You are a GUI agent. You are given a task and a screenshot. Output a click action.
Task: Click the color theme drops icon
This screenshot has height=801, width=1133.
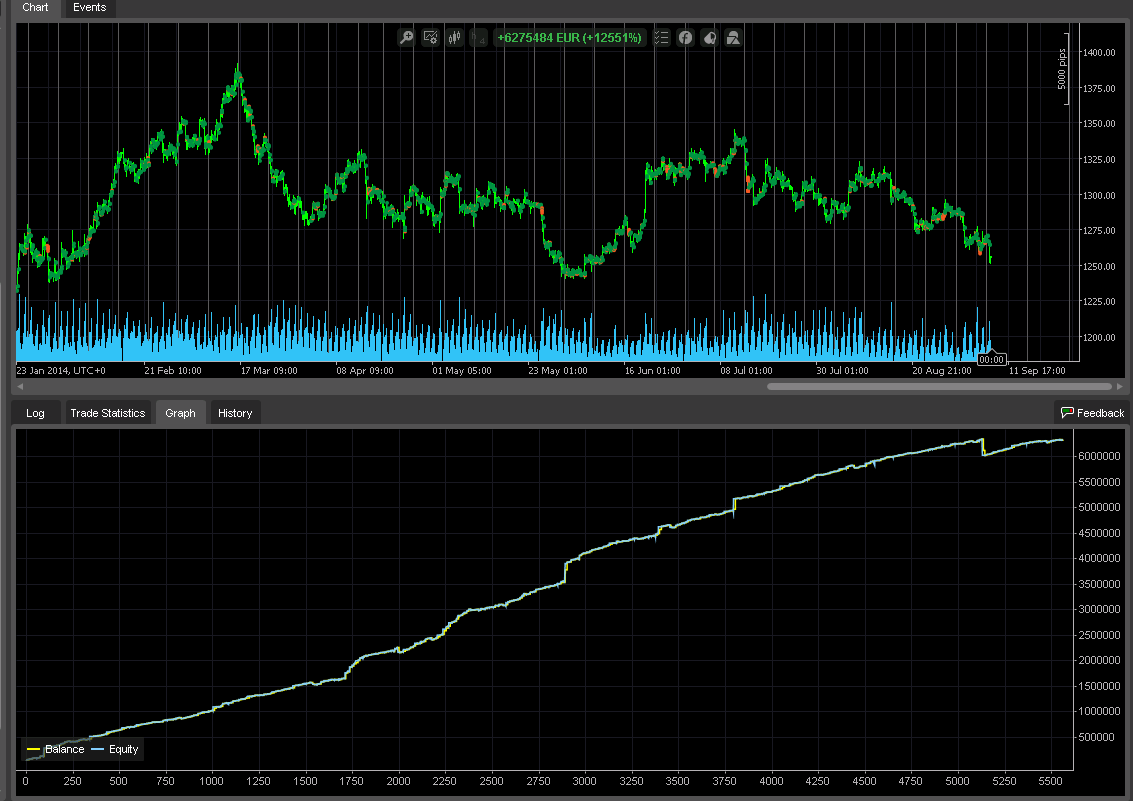[710, 38]
